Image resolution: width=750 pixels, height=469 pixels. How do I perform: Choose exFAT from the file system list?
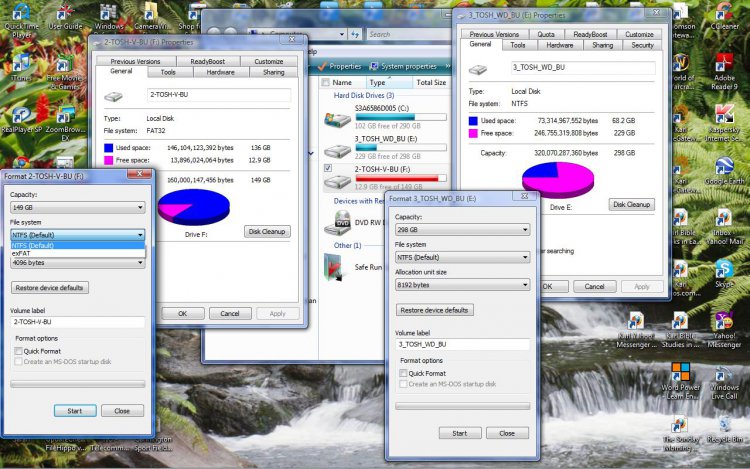[x=22, y=253]
